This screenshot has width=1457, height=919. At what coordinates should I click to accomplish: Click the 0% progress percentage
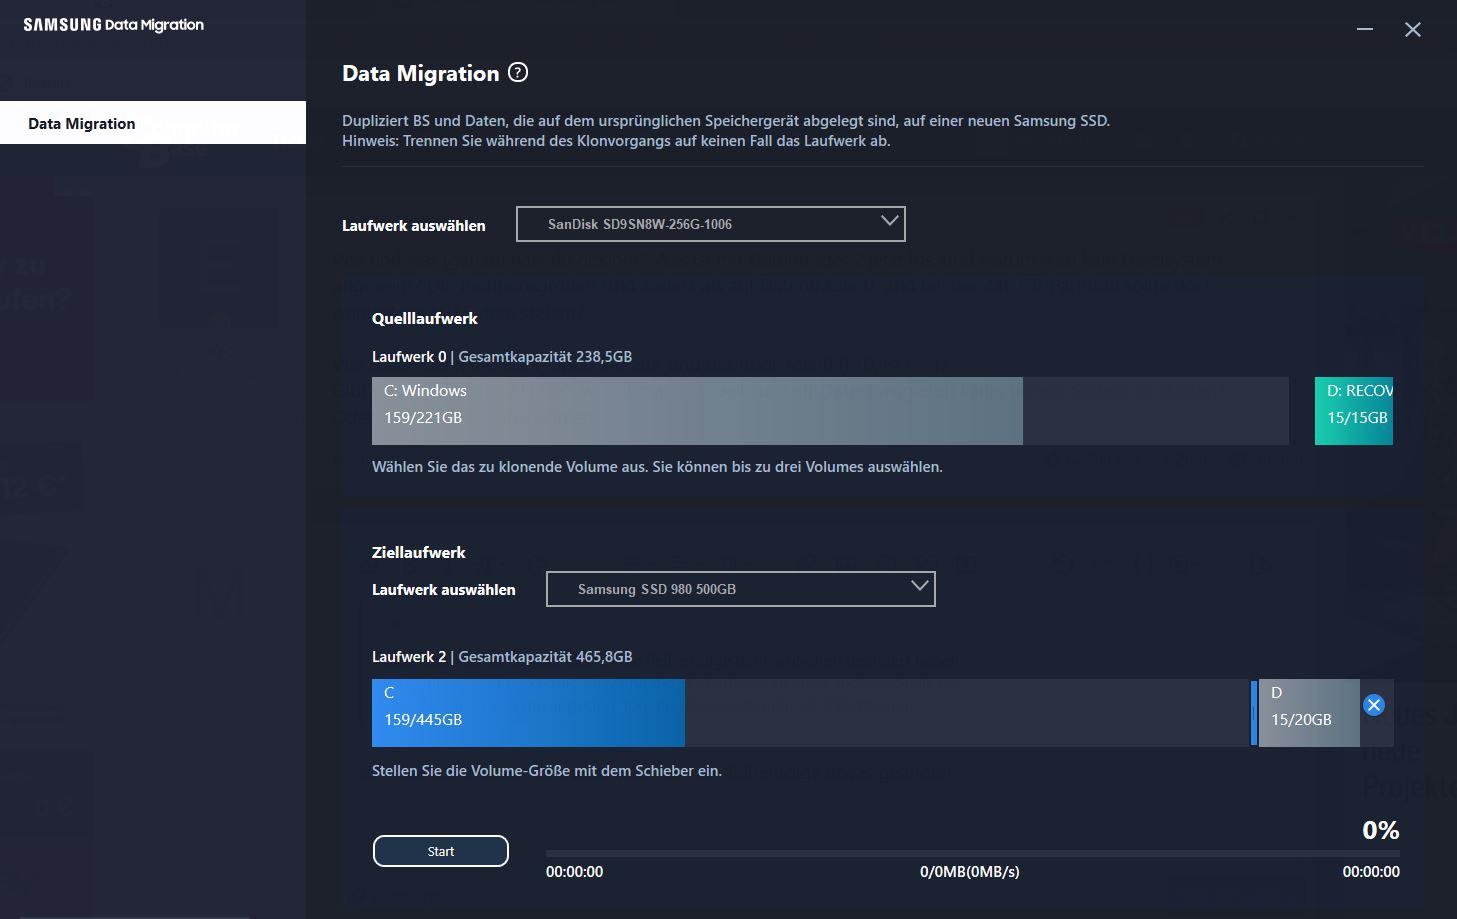tap(1381, 830)
